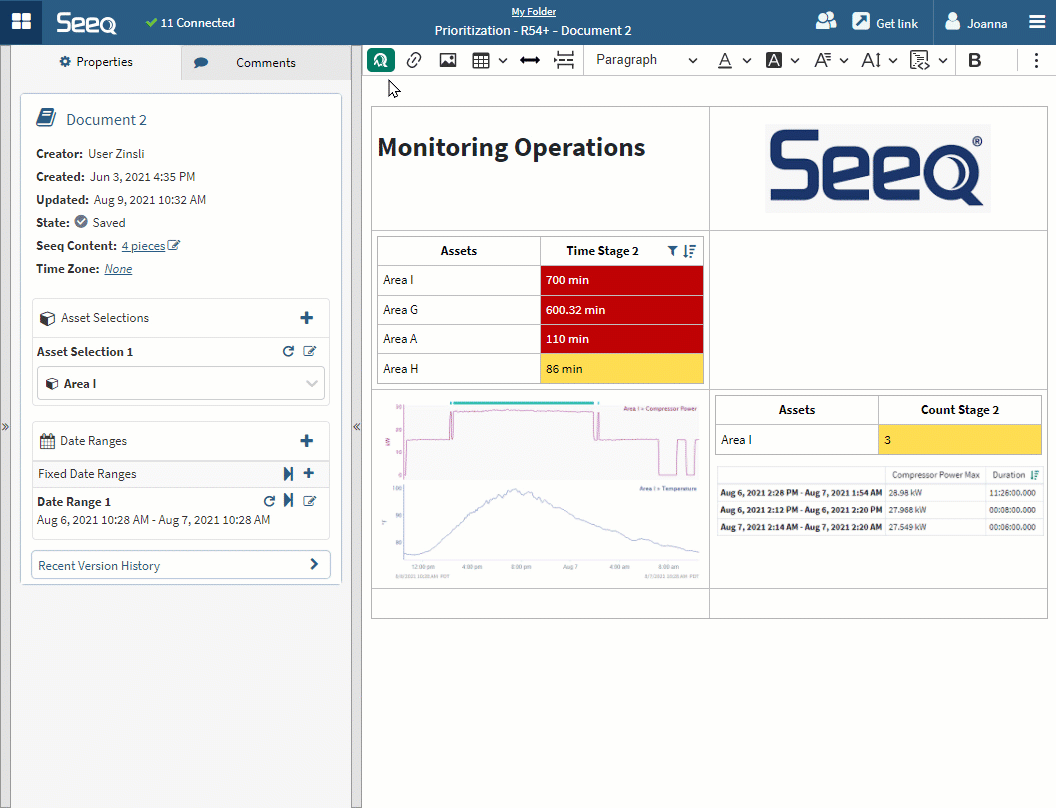Click the Get link button
1056x808 pixels.
click(885, 22)
